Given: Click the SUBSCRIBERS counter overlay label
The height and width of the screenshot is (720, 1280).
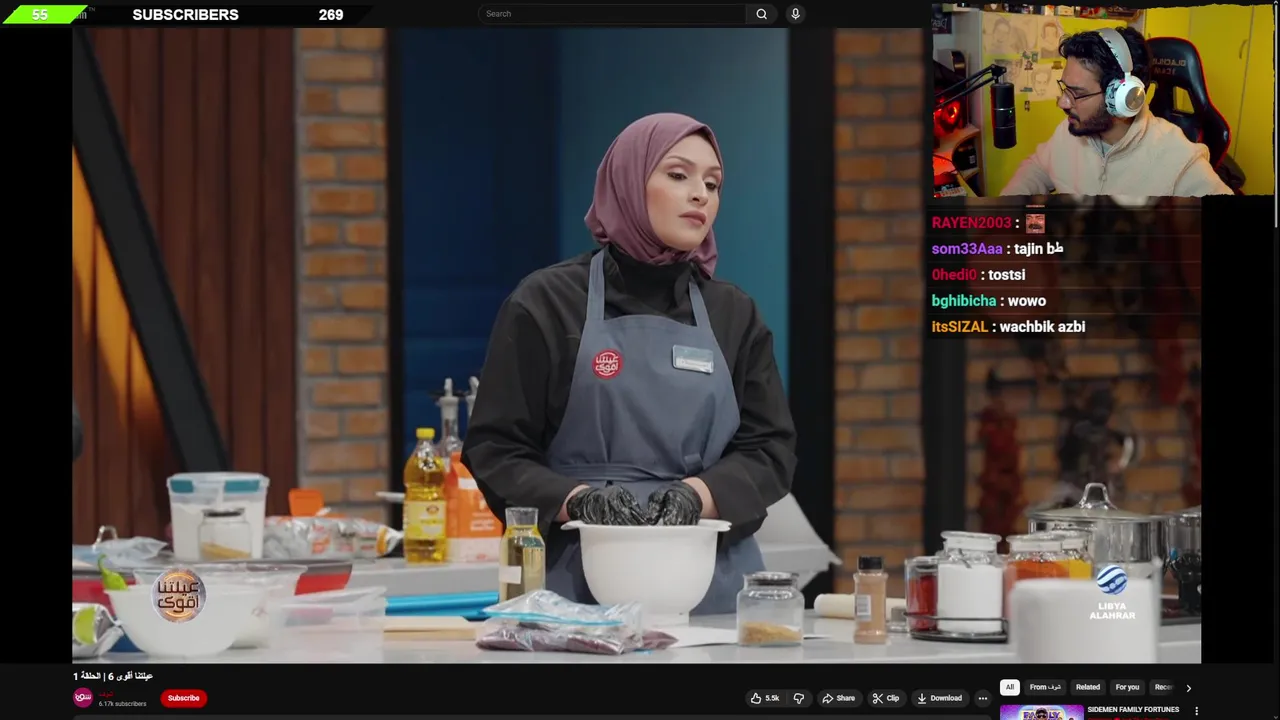Looking at the screenshot, I should (x=185, y=15).
